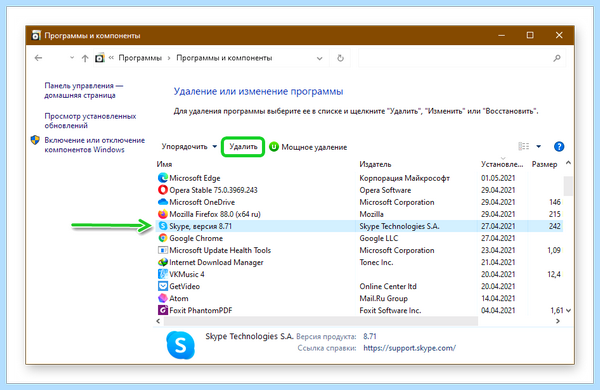Image resolution: width=600 pixels, height=390 pixels.
Task: Click horizontal scrollbar left arrow
Action: coord(158,321)
